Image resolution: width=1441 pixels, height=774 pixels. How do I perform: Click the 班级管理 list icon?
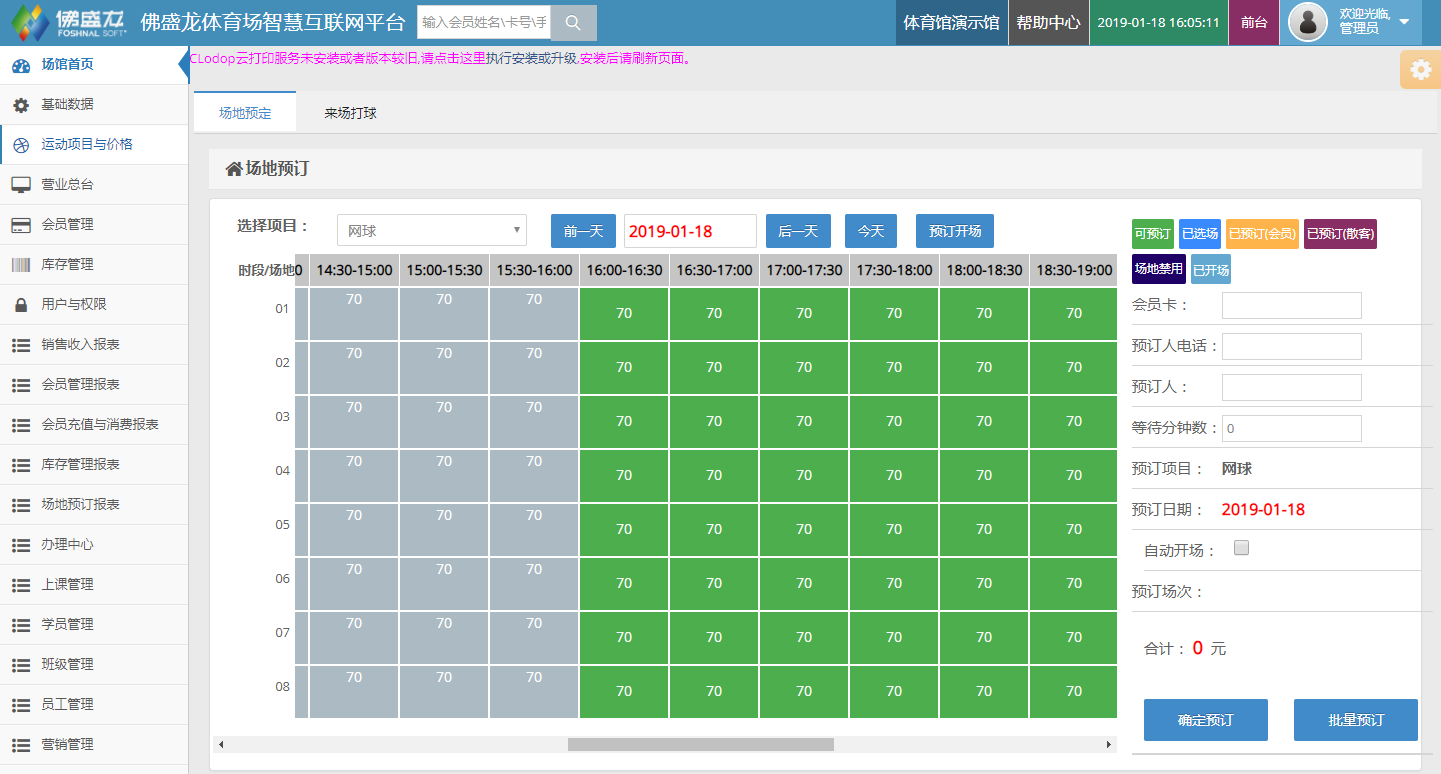click(21, 665)
